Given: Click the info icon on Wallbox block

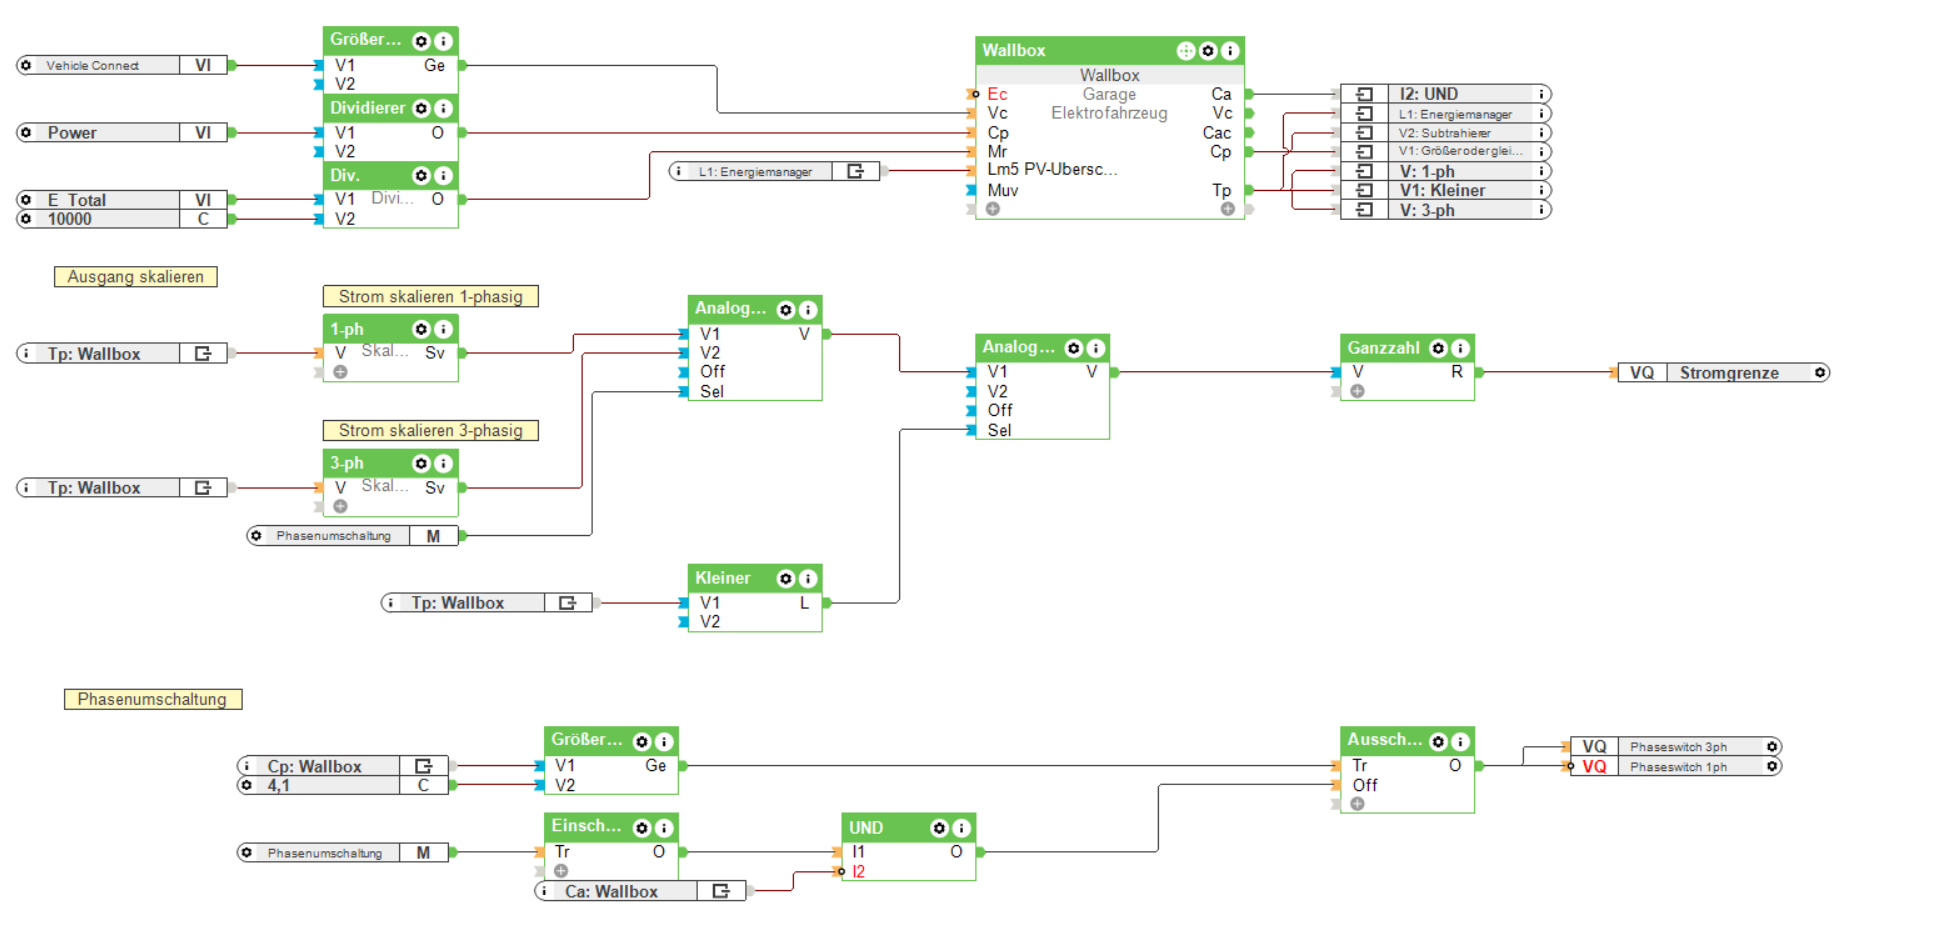Looking at the screenshot, I should 1230,50.
